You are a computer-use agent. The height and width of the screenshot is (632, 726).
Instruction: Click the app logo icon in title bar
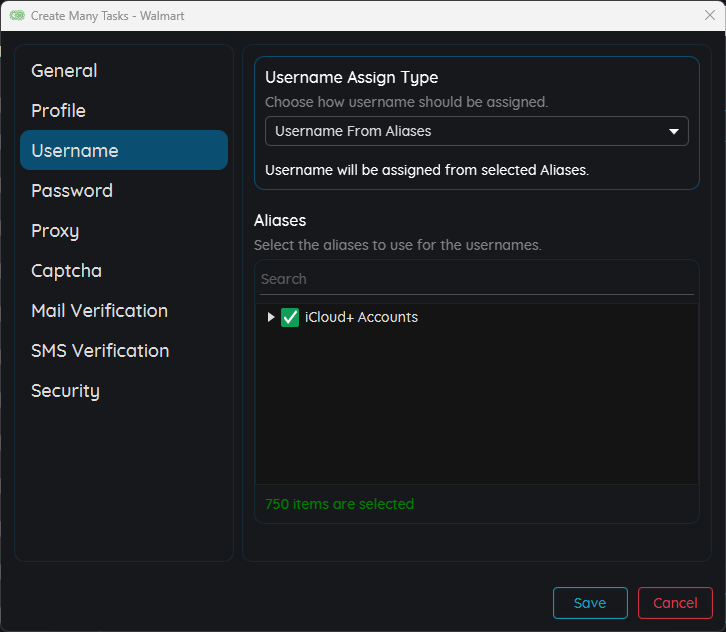tap(17, 16)
